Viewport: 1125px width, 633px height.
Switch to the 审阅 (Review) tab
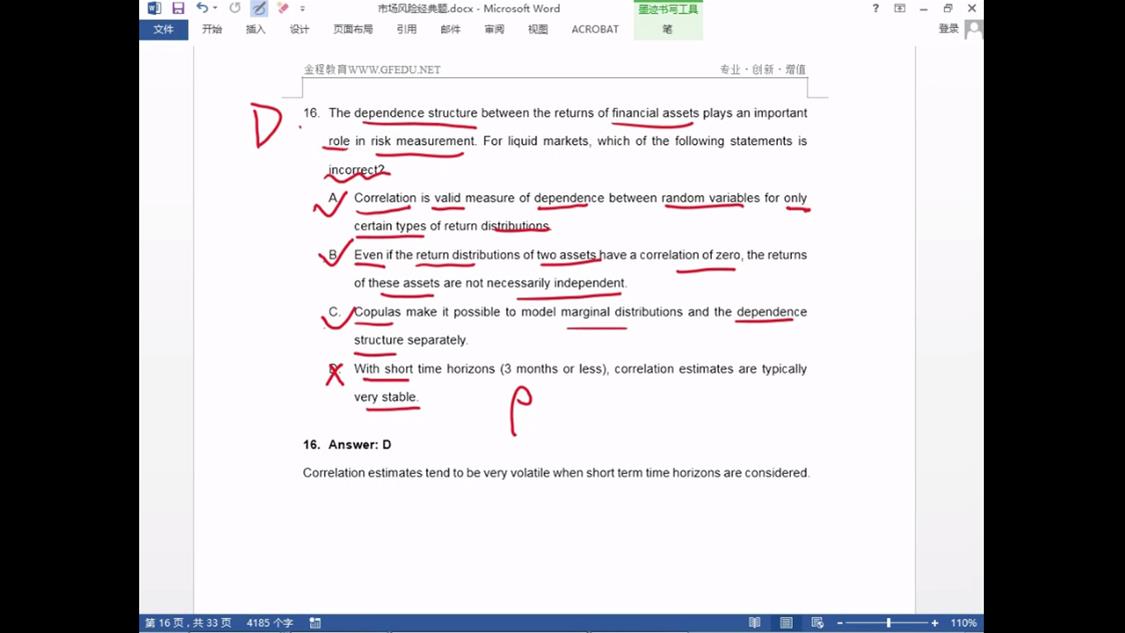(494, 29)
